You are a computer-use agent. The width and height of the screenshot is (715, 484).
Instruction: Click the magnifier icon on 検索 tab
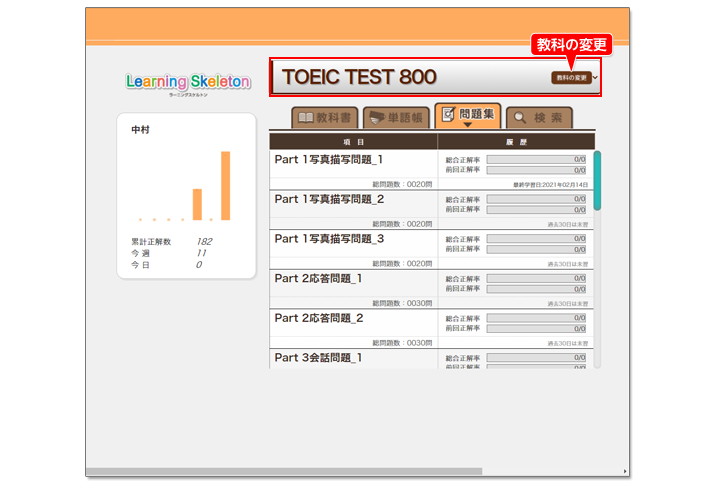[520, 118]
